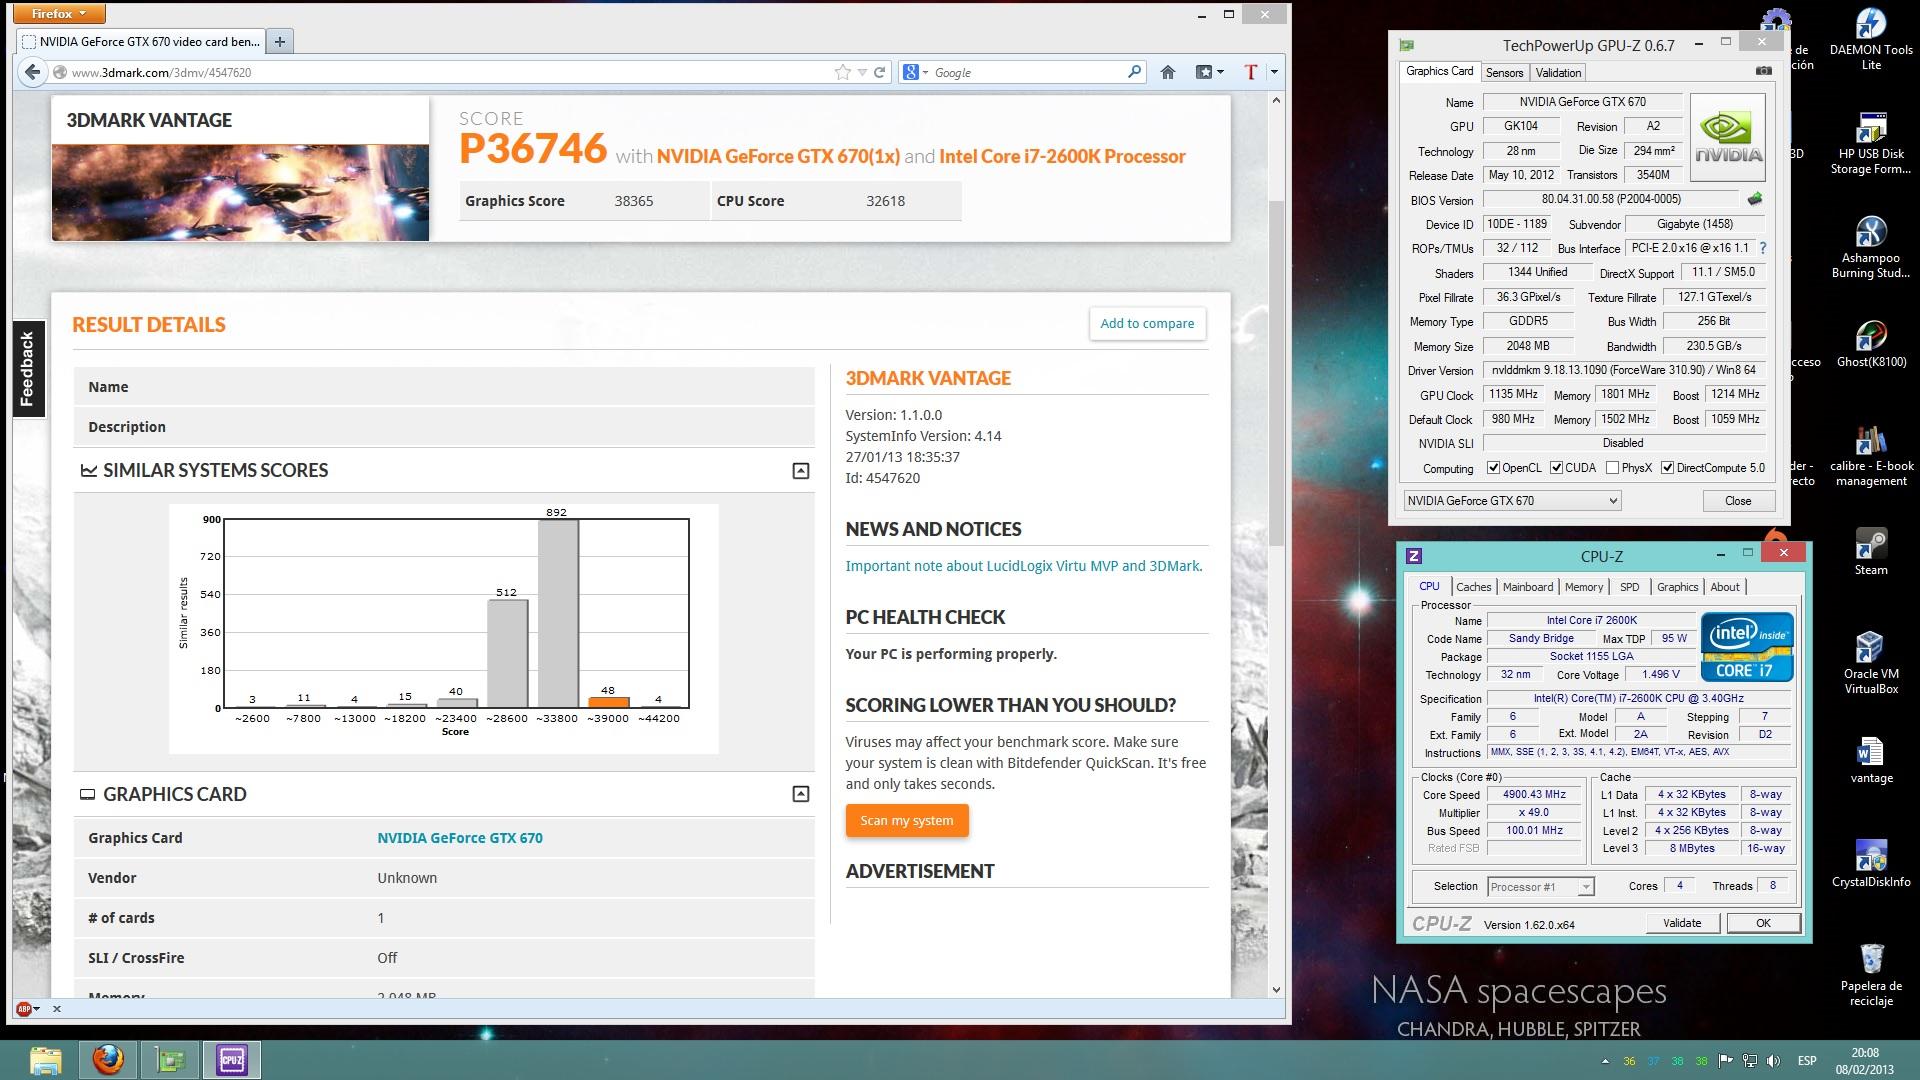
Task: Open Ashampoo Burning Studio desktop icon
Action: pyautogui.click(x=1871, y=247)
